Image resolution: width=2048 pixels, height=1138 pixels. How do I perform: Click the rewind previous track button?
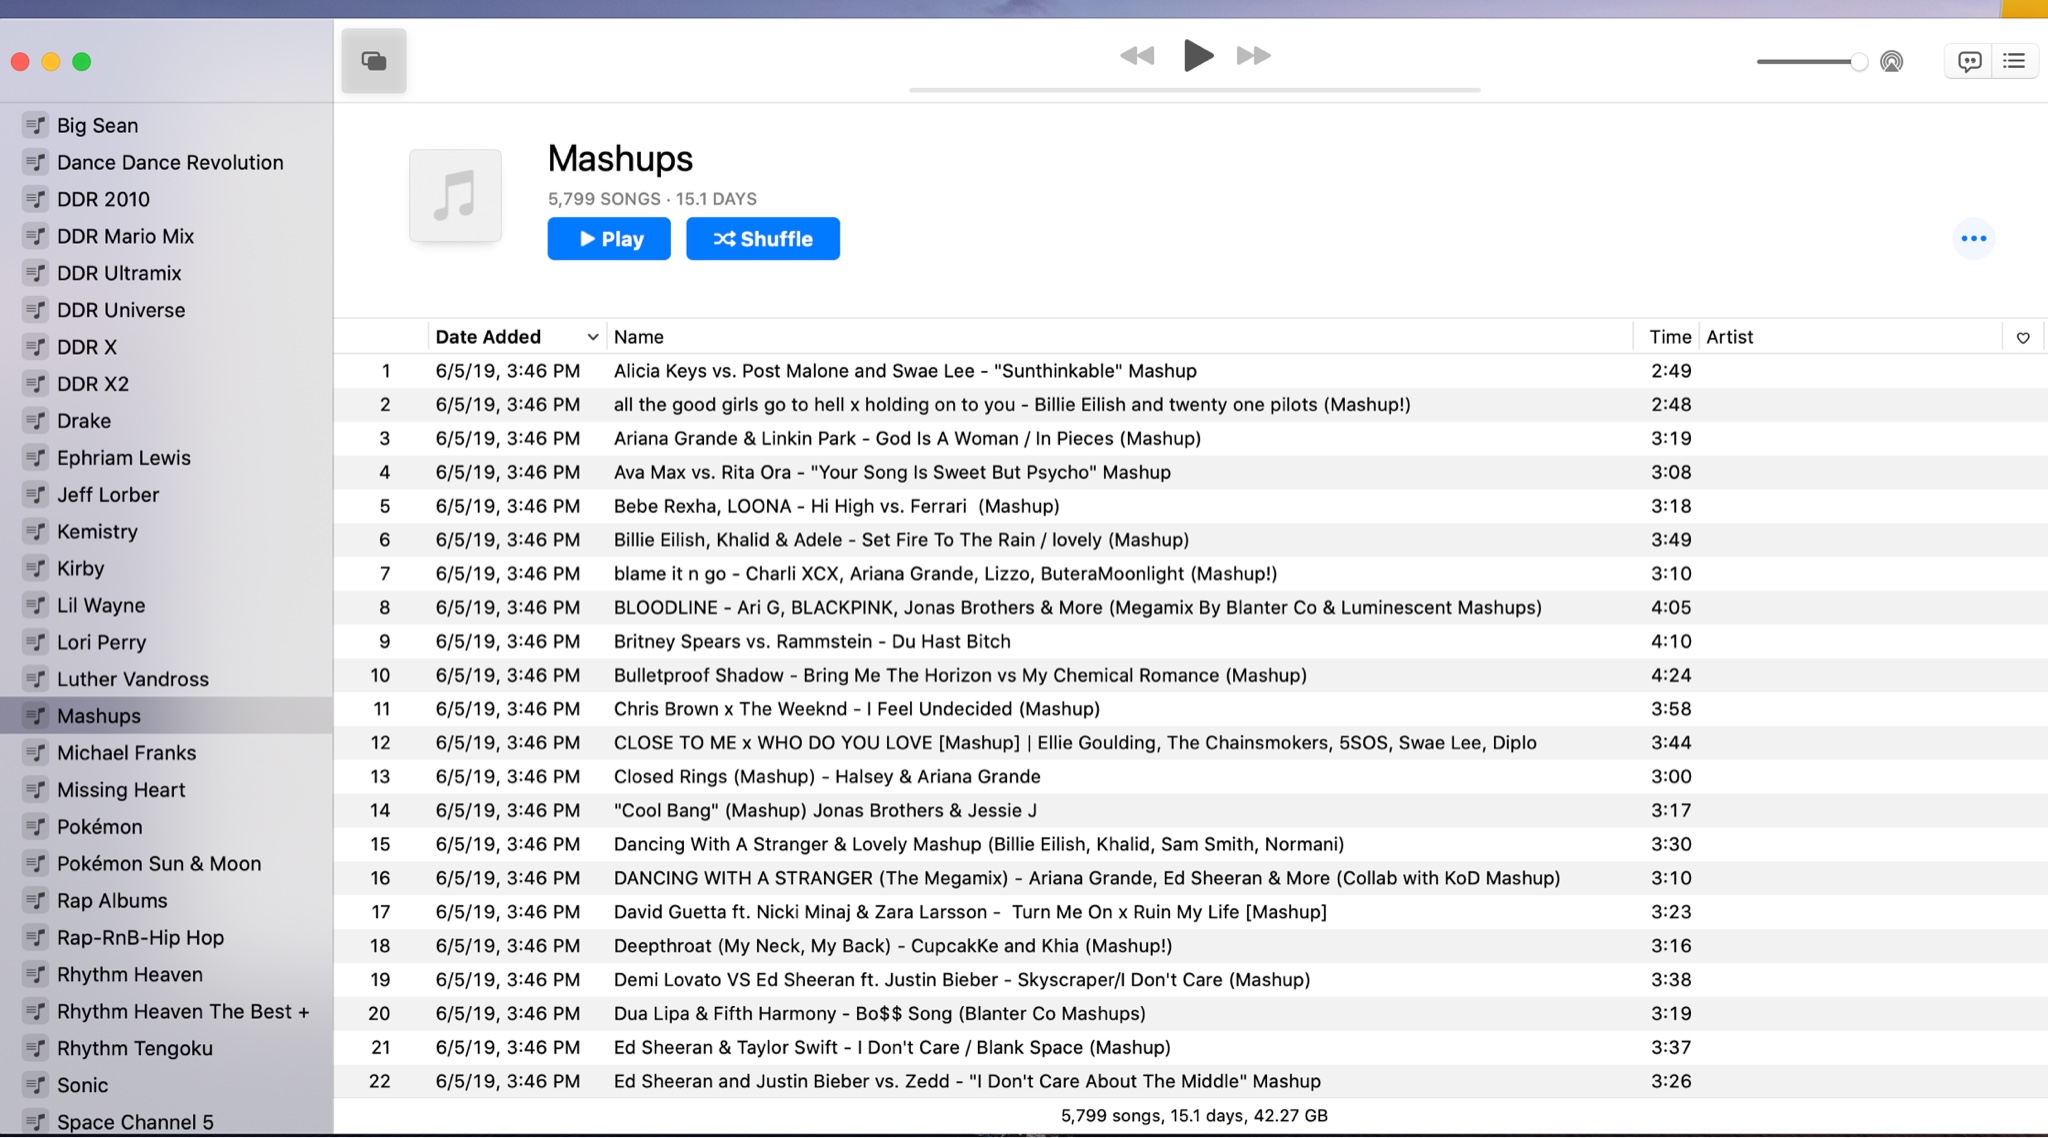tap(1137, 56)
